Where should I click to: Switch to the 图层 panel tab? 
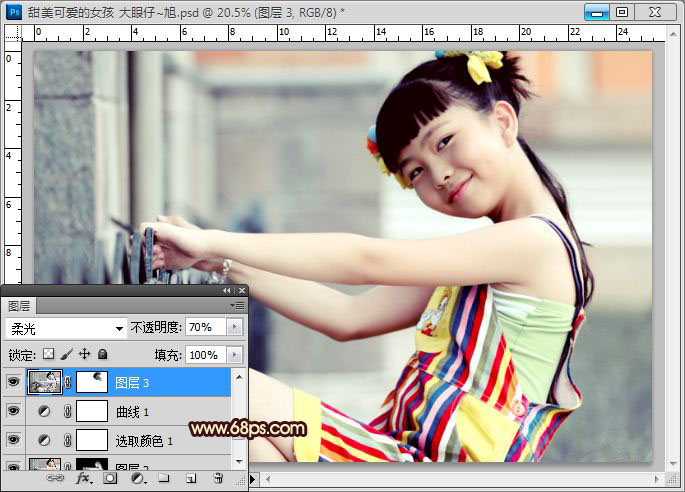tap(19, 305)
